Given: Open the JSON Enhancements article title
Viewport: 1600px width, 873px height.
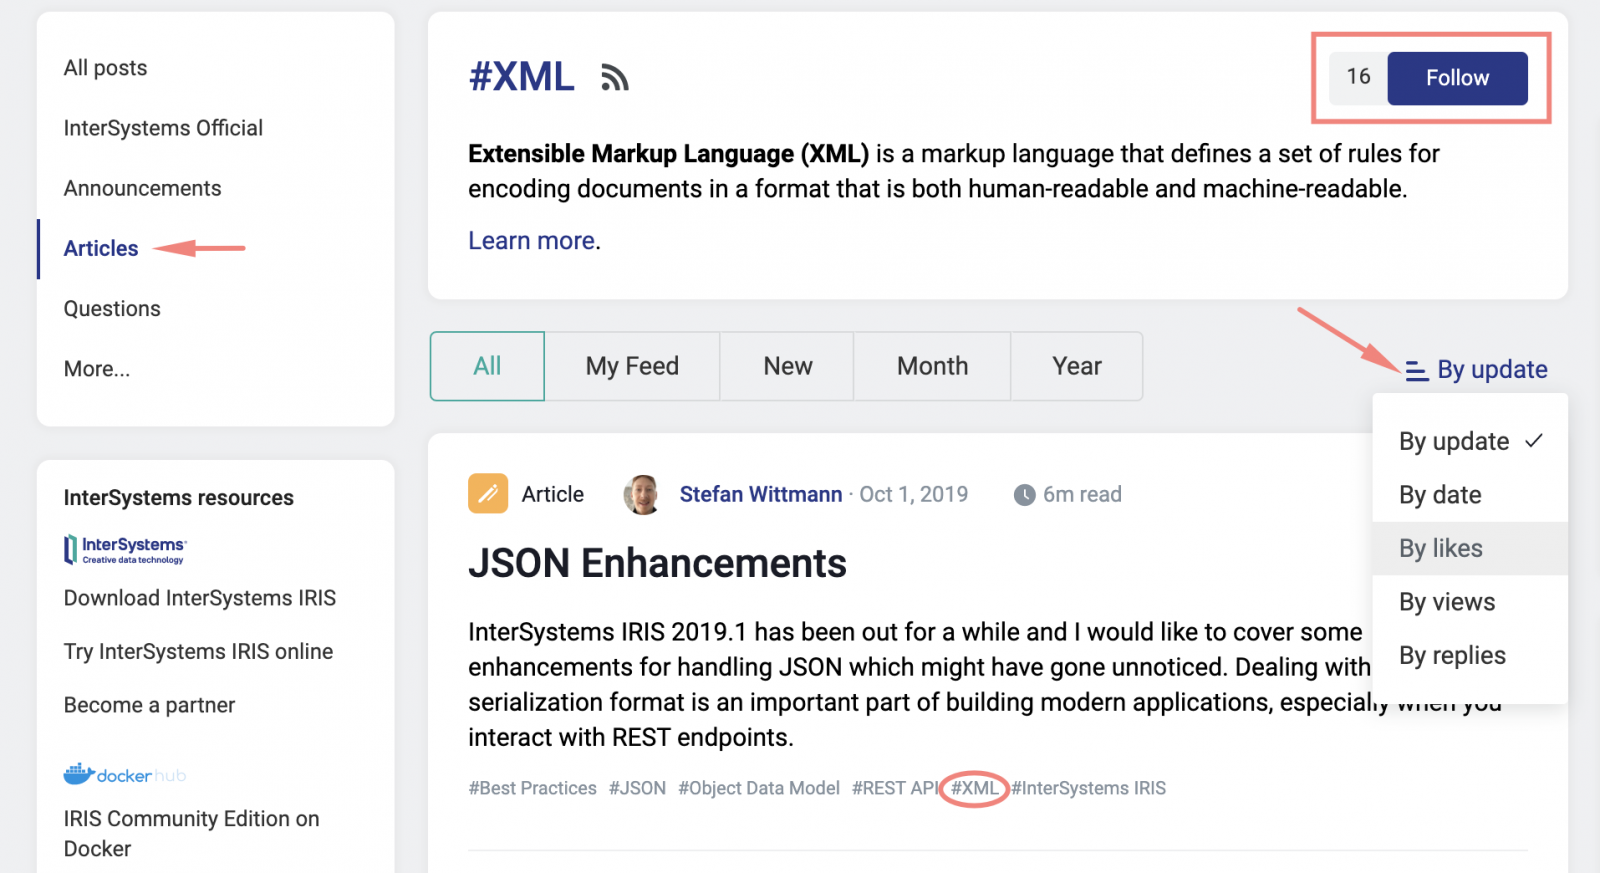Looking at the screenshot, I should click(657, 564).
